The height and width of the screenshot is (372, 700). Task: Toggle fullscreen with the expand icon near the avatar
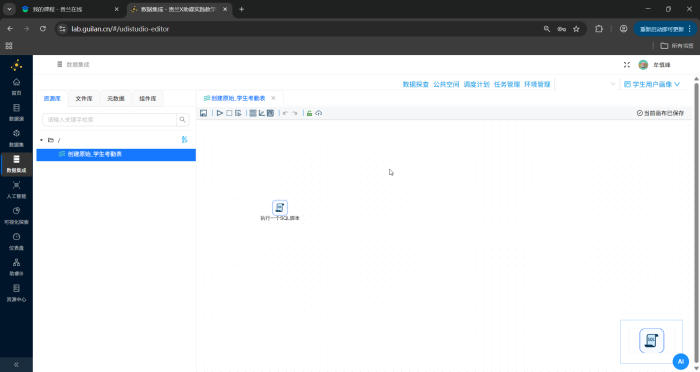[627, 65]
